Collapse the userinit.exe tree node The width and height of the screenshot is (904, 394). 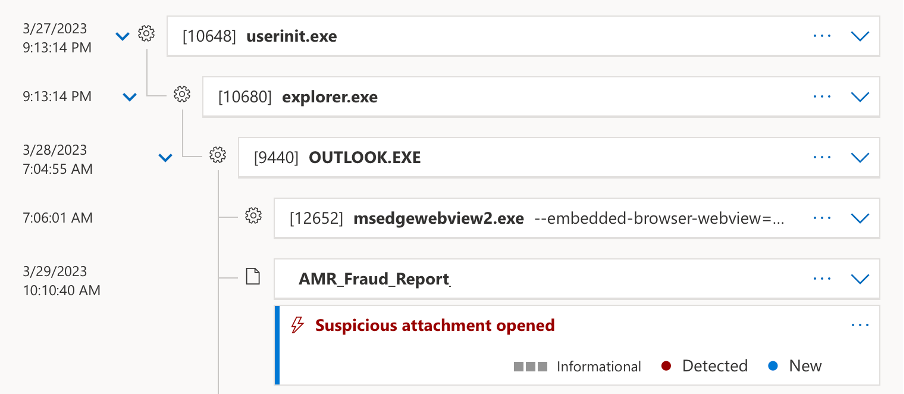(x=122, y=37)
